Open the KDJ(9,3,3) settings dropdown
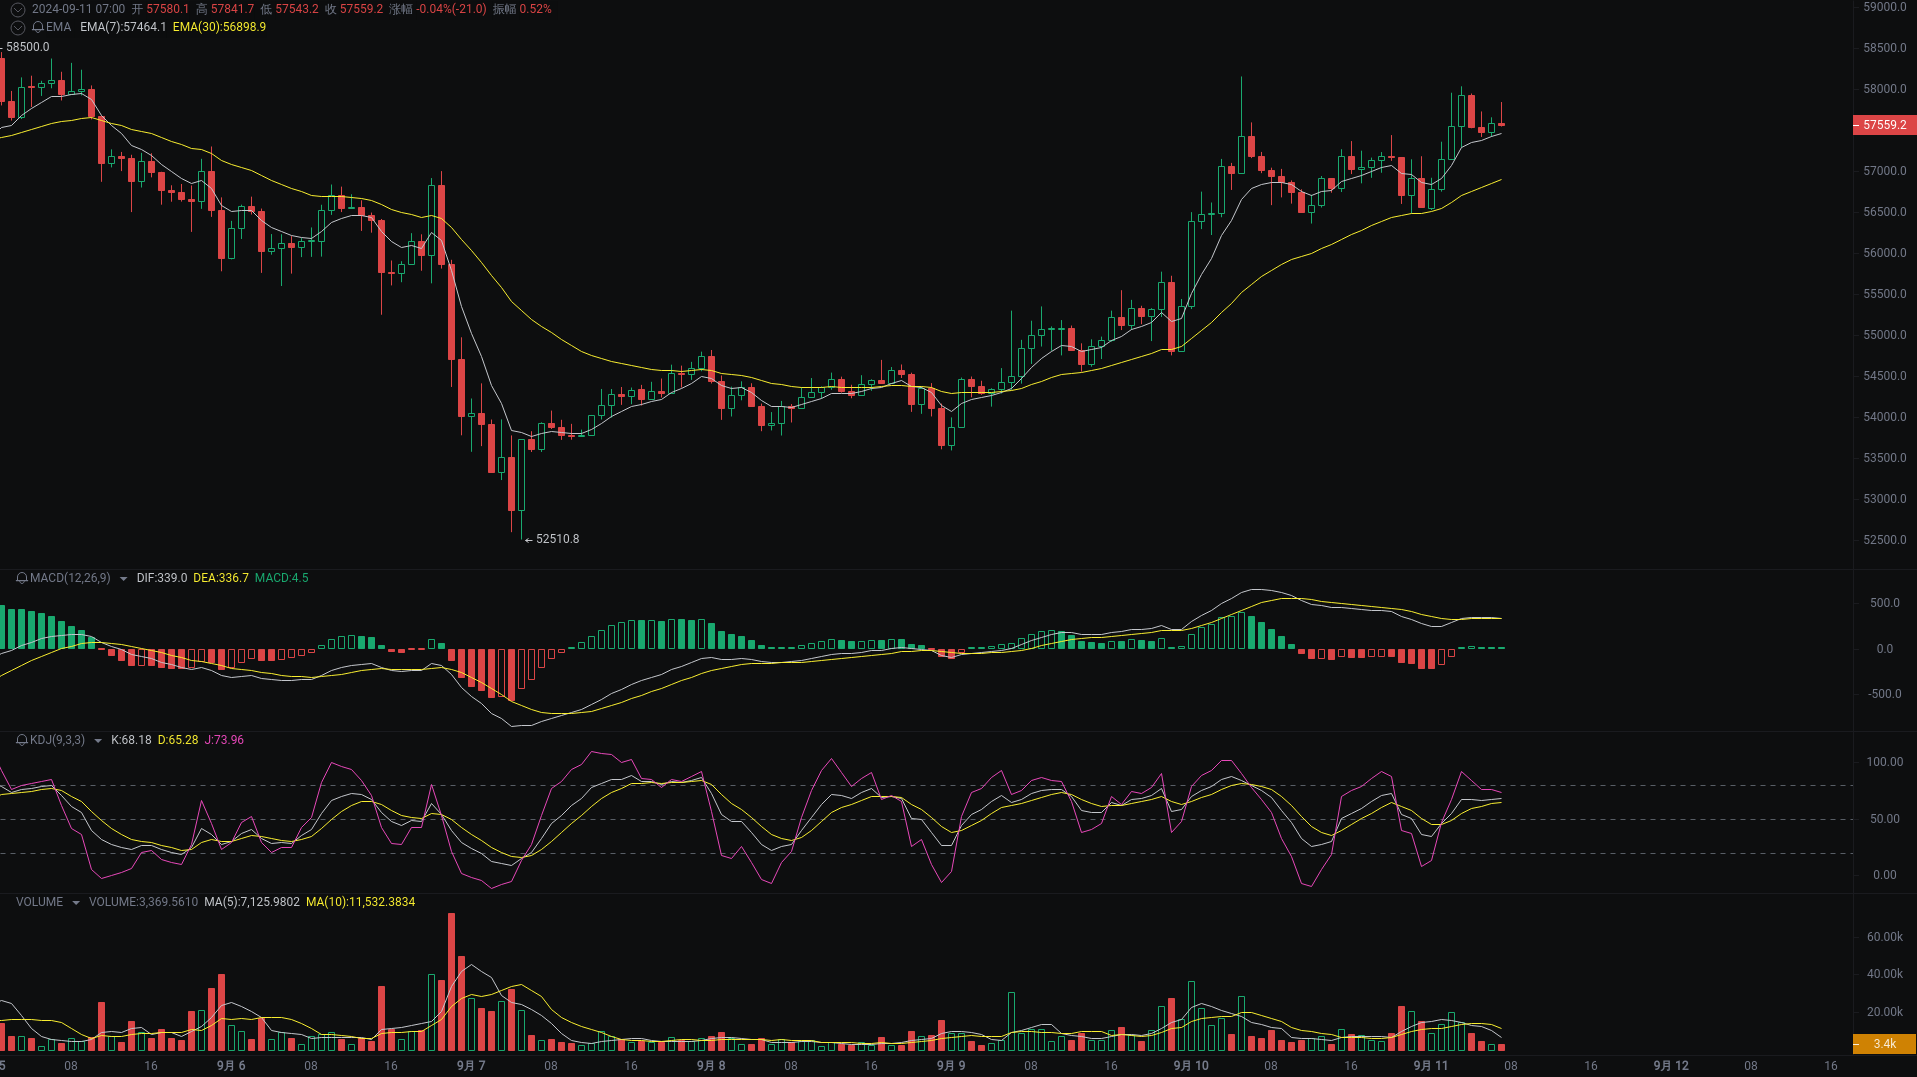 pos(96,740)
